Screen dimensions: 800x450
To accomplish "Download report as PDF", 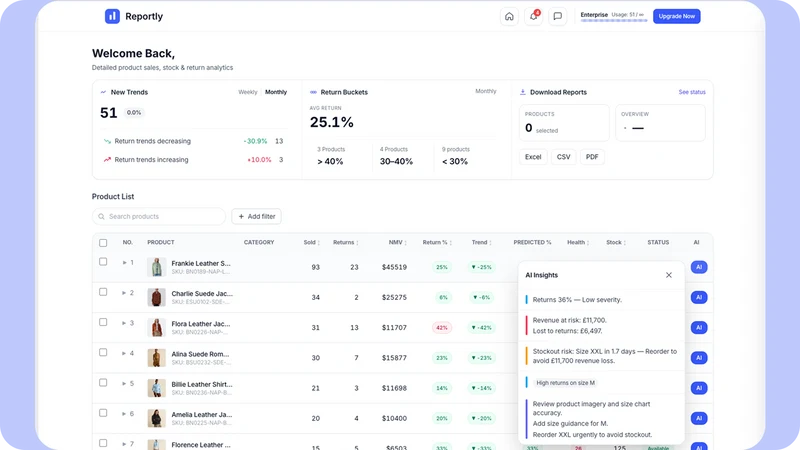I will [592, 157].
